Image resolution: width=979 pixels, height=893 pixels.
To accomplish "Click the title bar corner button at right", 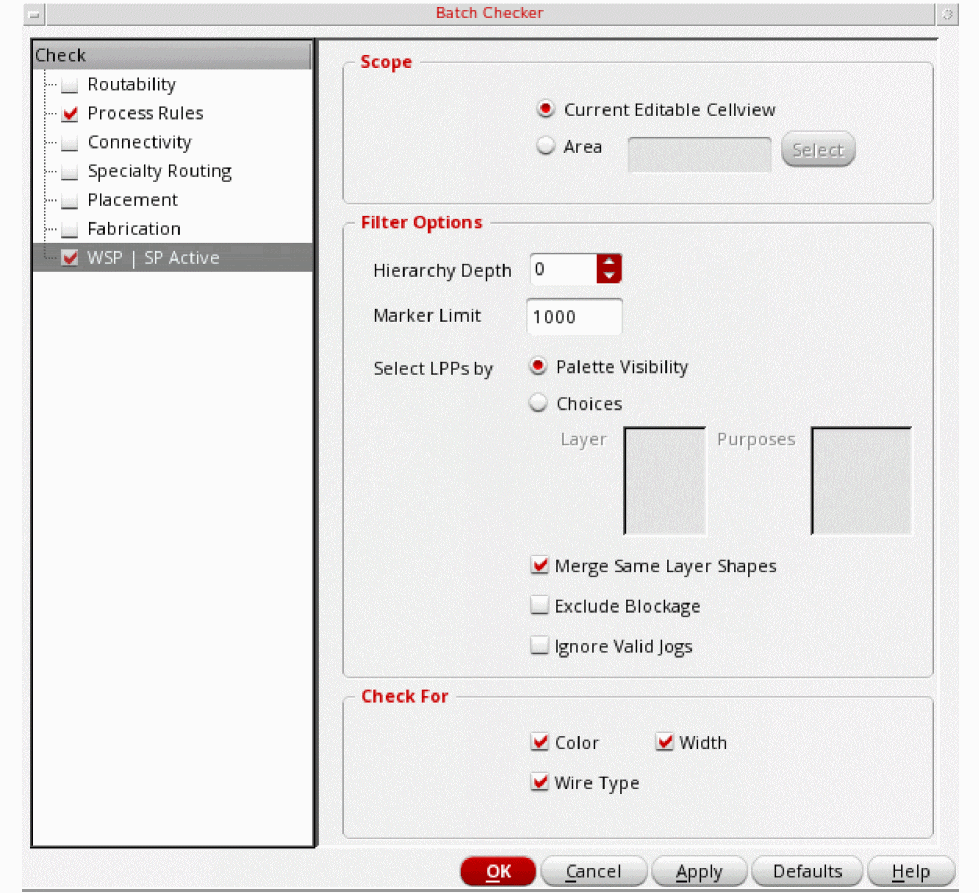I will (x=947, y=14).
